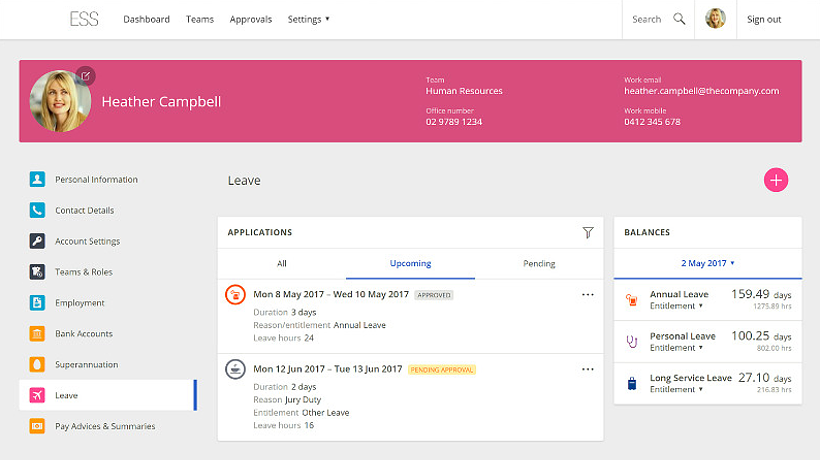Screen dimensions: 820x460
Task: Open Bank Accounts sidebar link
Action: pyautogui.click(x=84, y=334)
